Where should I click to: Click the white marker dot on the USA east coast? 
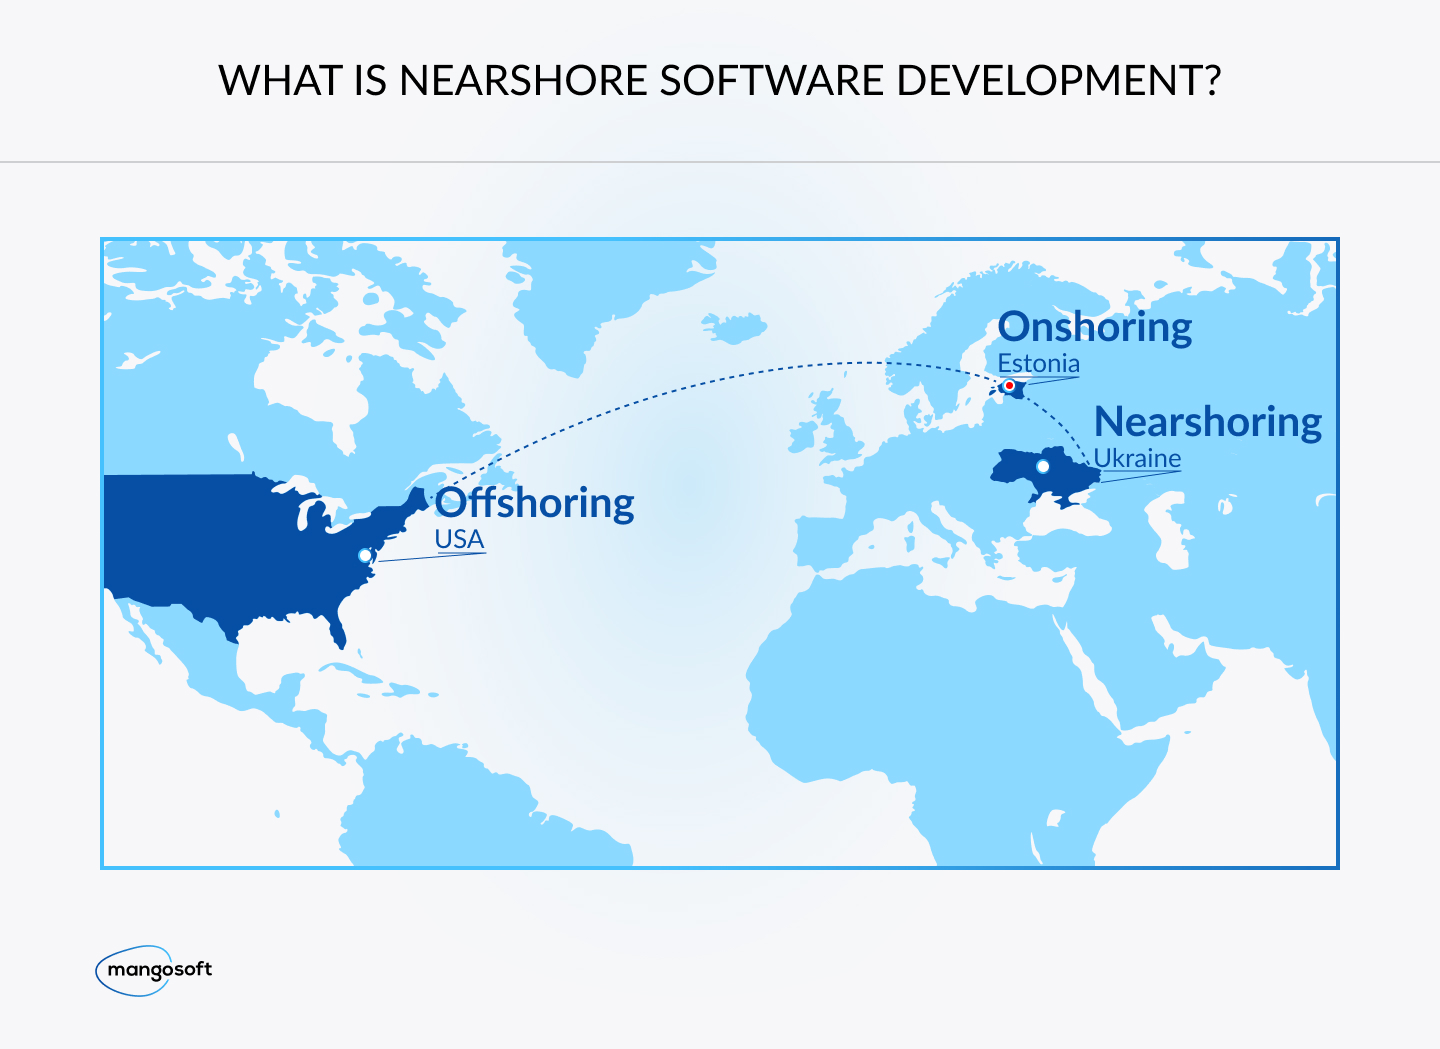click(364, 555)
